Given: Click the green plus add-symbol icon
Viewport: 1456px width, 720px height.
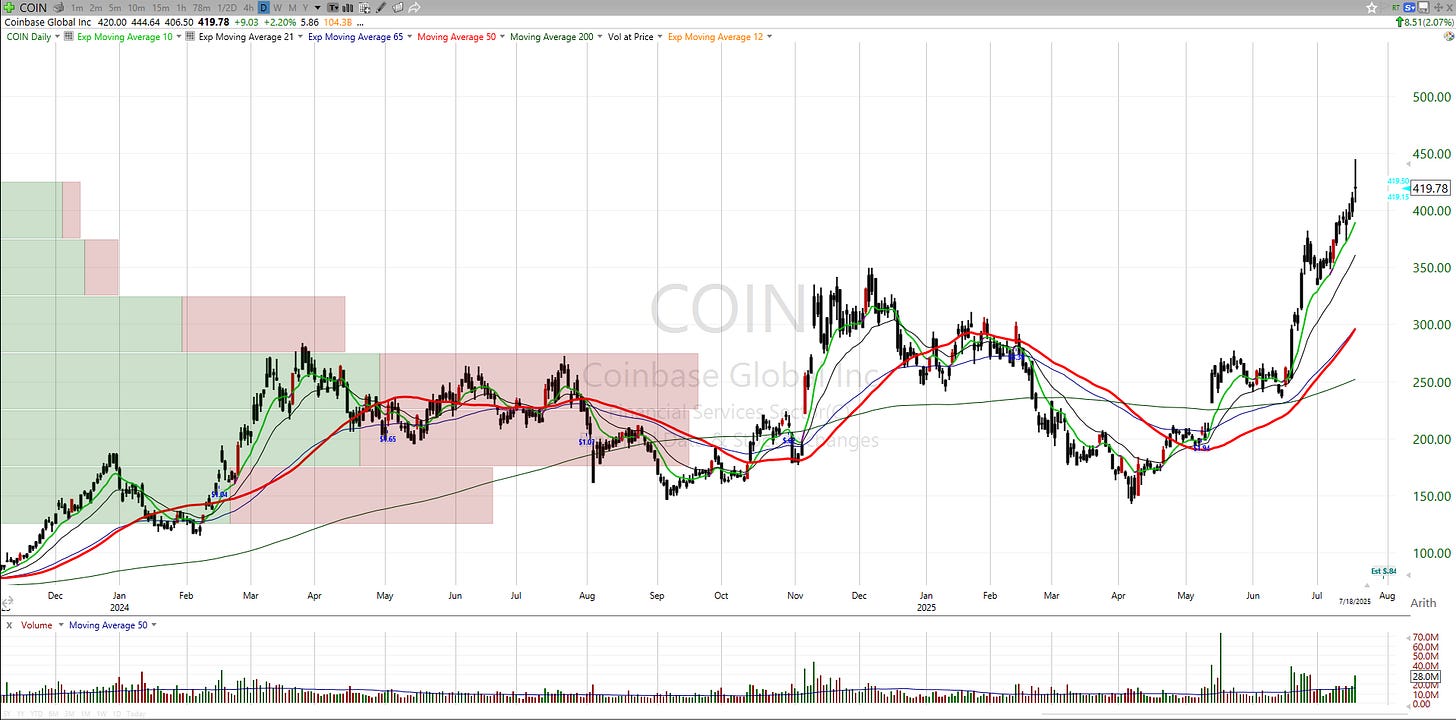Looking at the screenshot, I should pos(9,7).
